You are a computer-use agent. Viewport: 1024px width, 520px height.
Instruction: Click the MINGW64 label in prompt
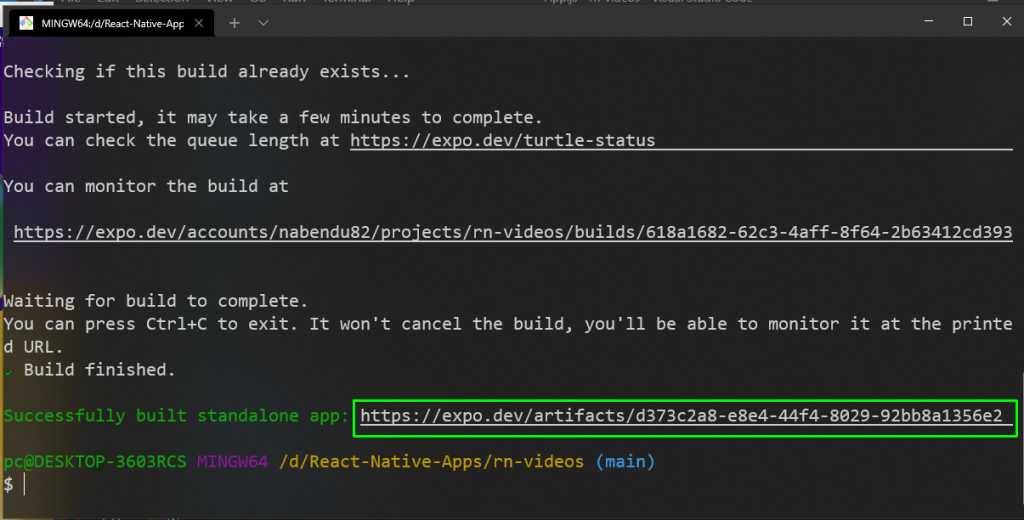pyautogui.click(x=232, y=461)
